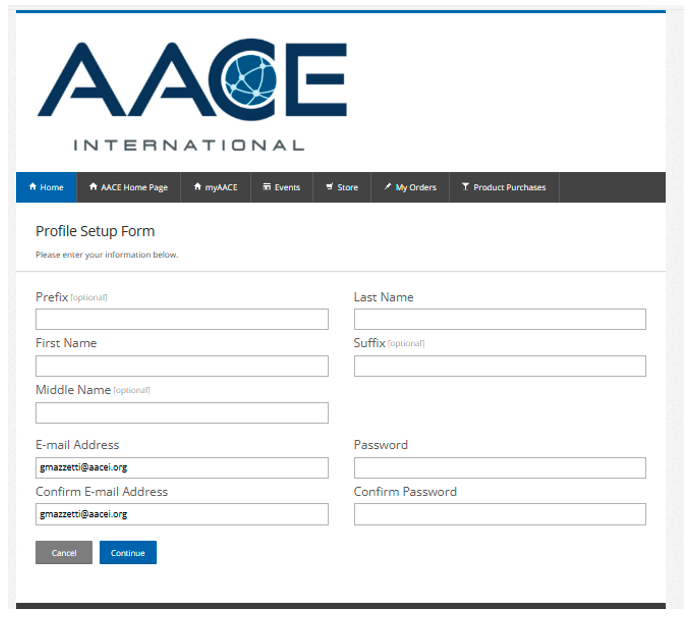Open the Home menu item
The height and width of the screenshot is (625, 697).
(x=46, y=187)
